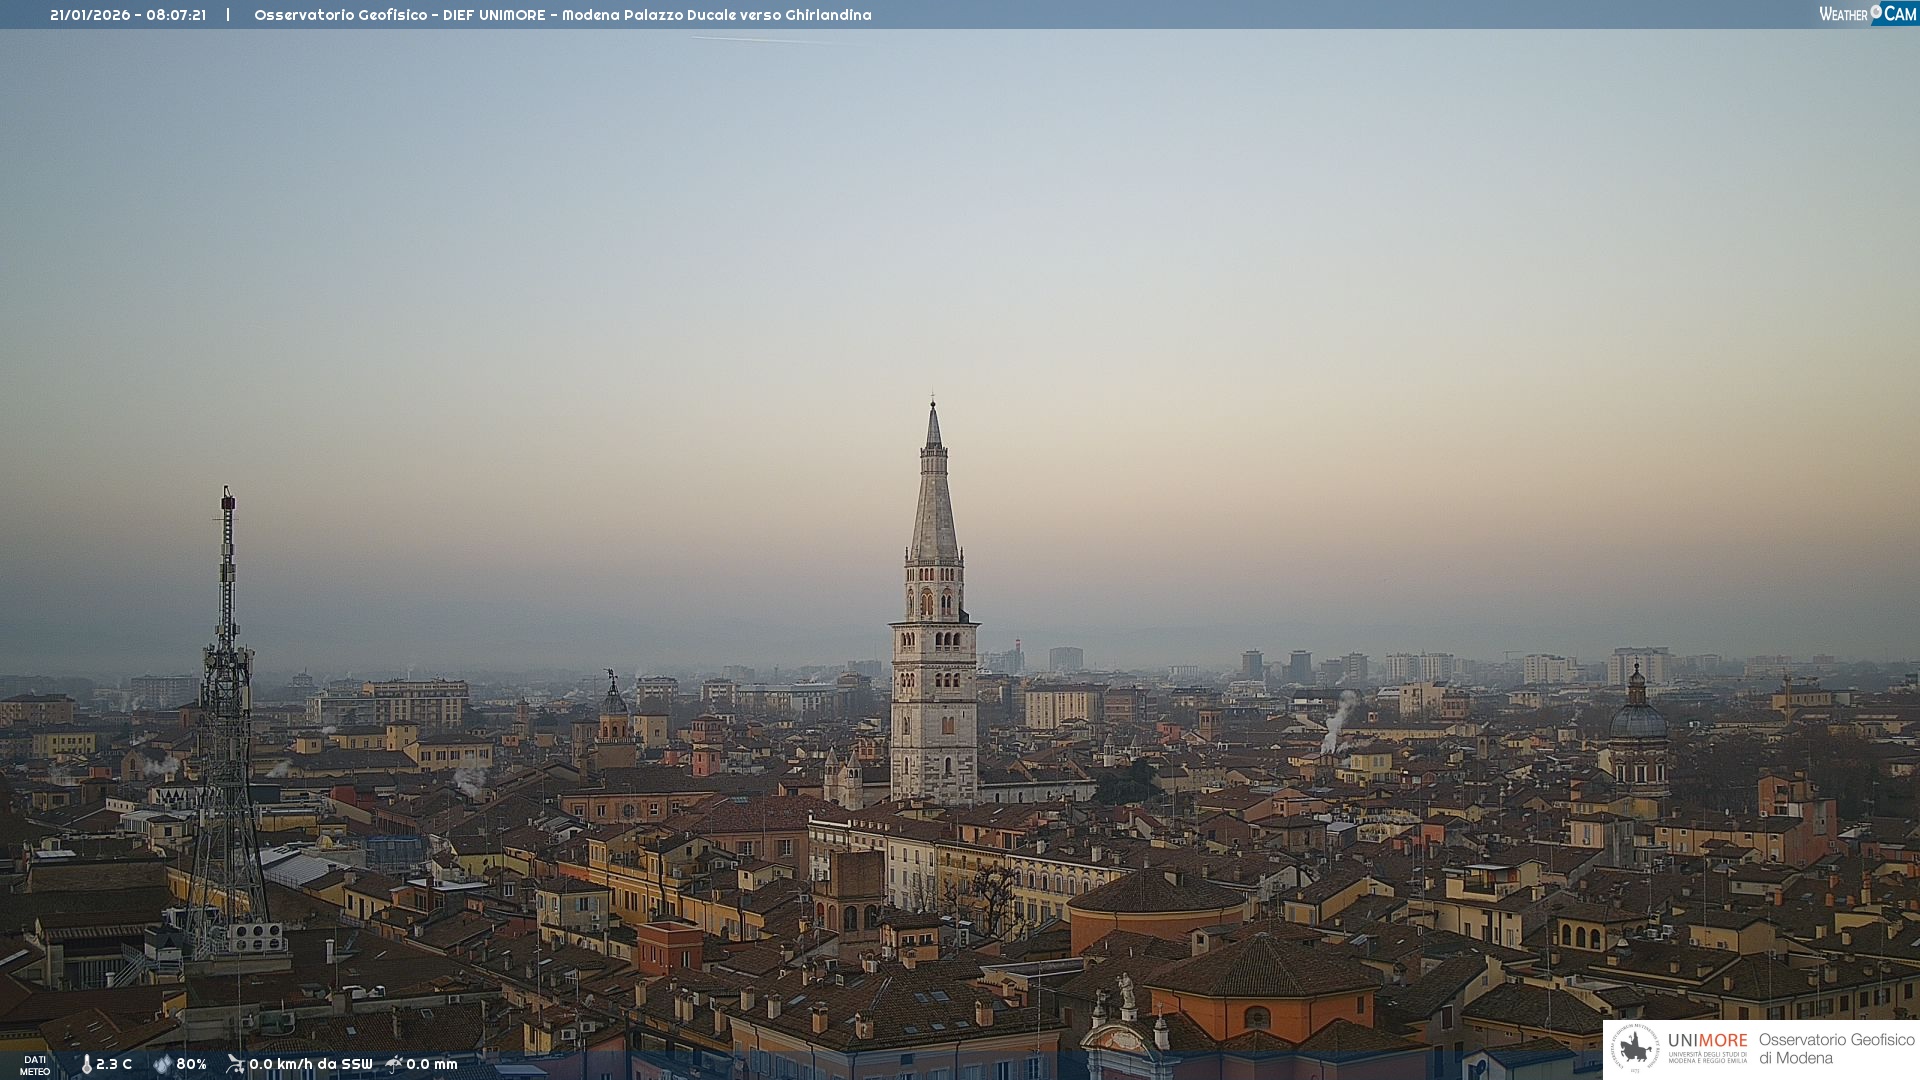Click the 2.3 C temperature reading

(x=114, y=1064)
